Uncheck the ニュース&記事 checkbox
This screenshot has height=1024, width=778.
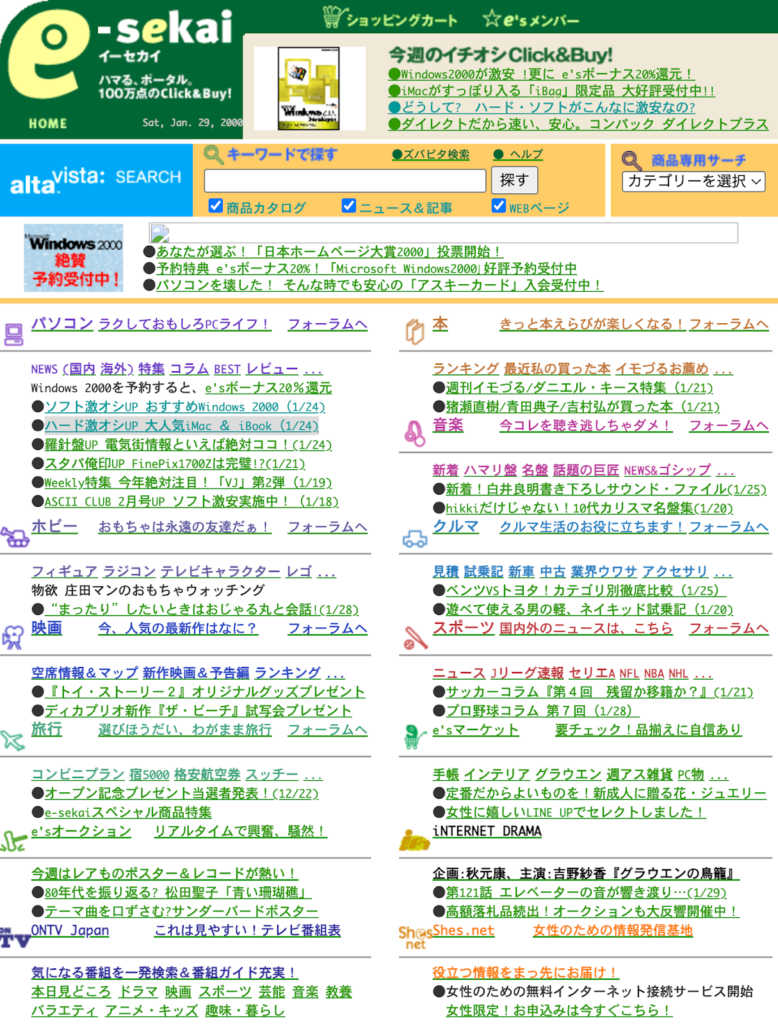click(x=348, y=206)
